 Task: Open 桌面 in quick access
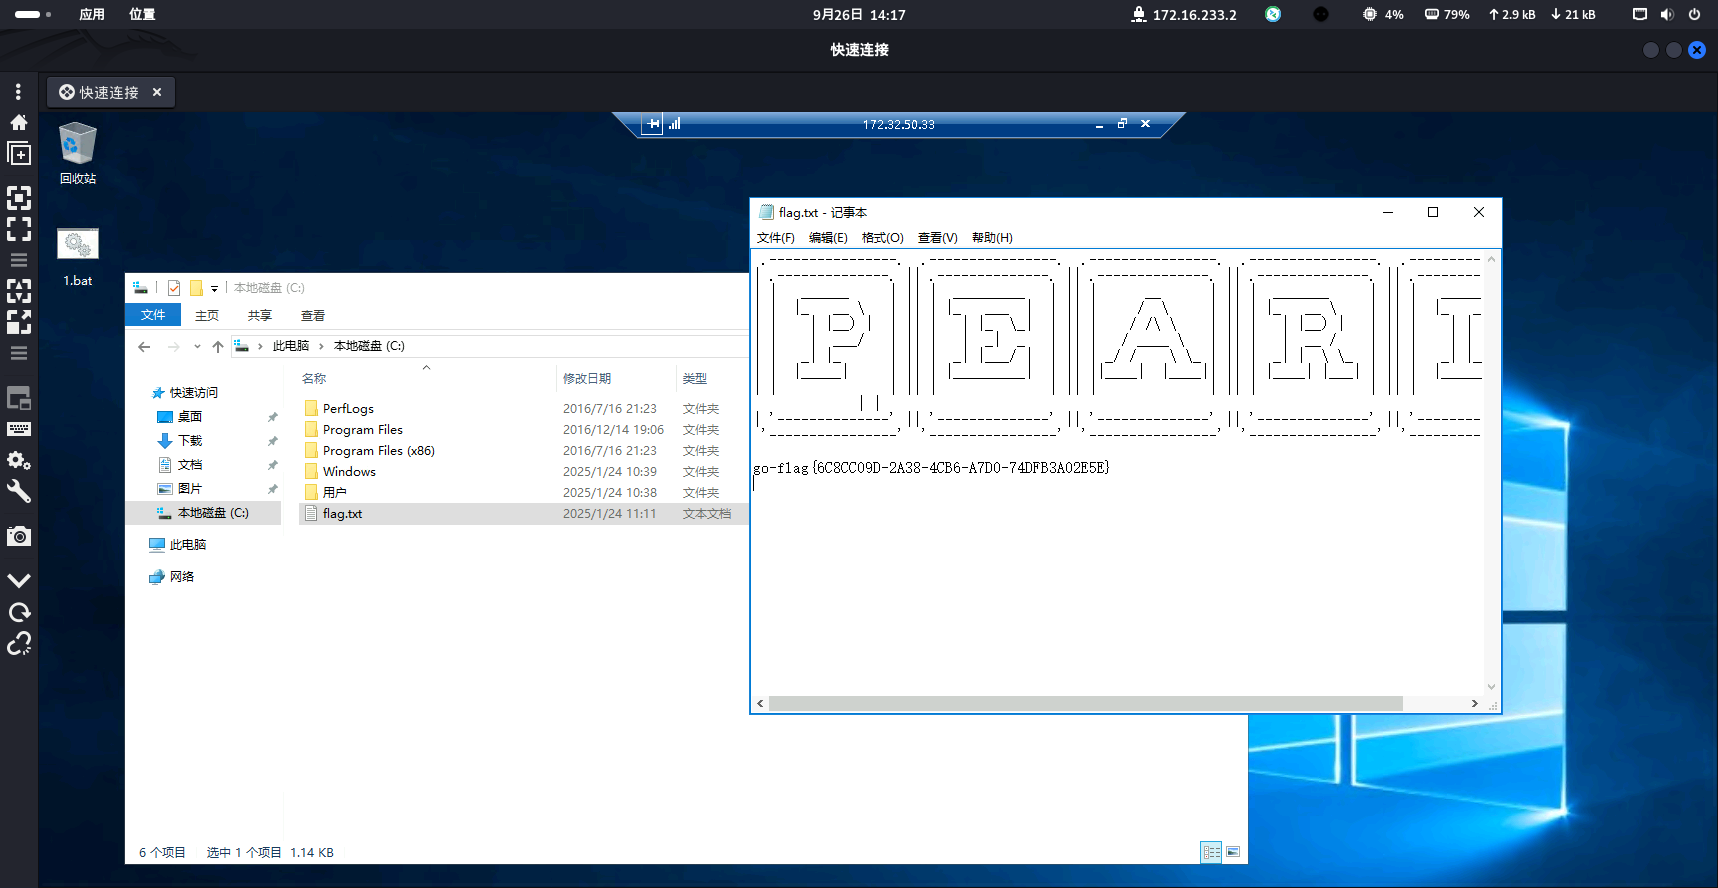[190, 417]
